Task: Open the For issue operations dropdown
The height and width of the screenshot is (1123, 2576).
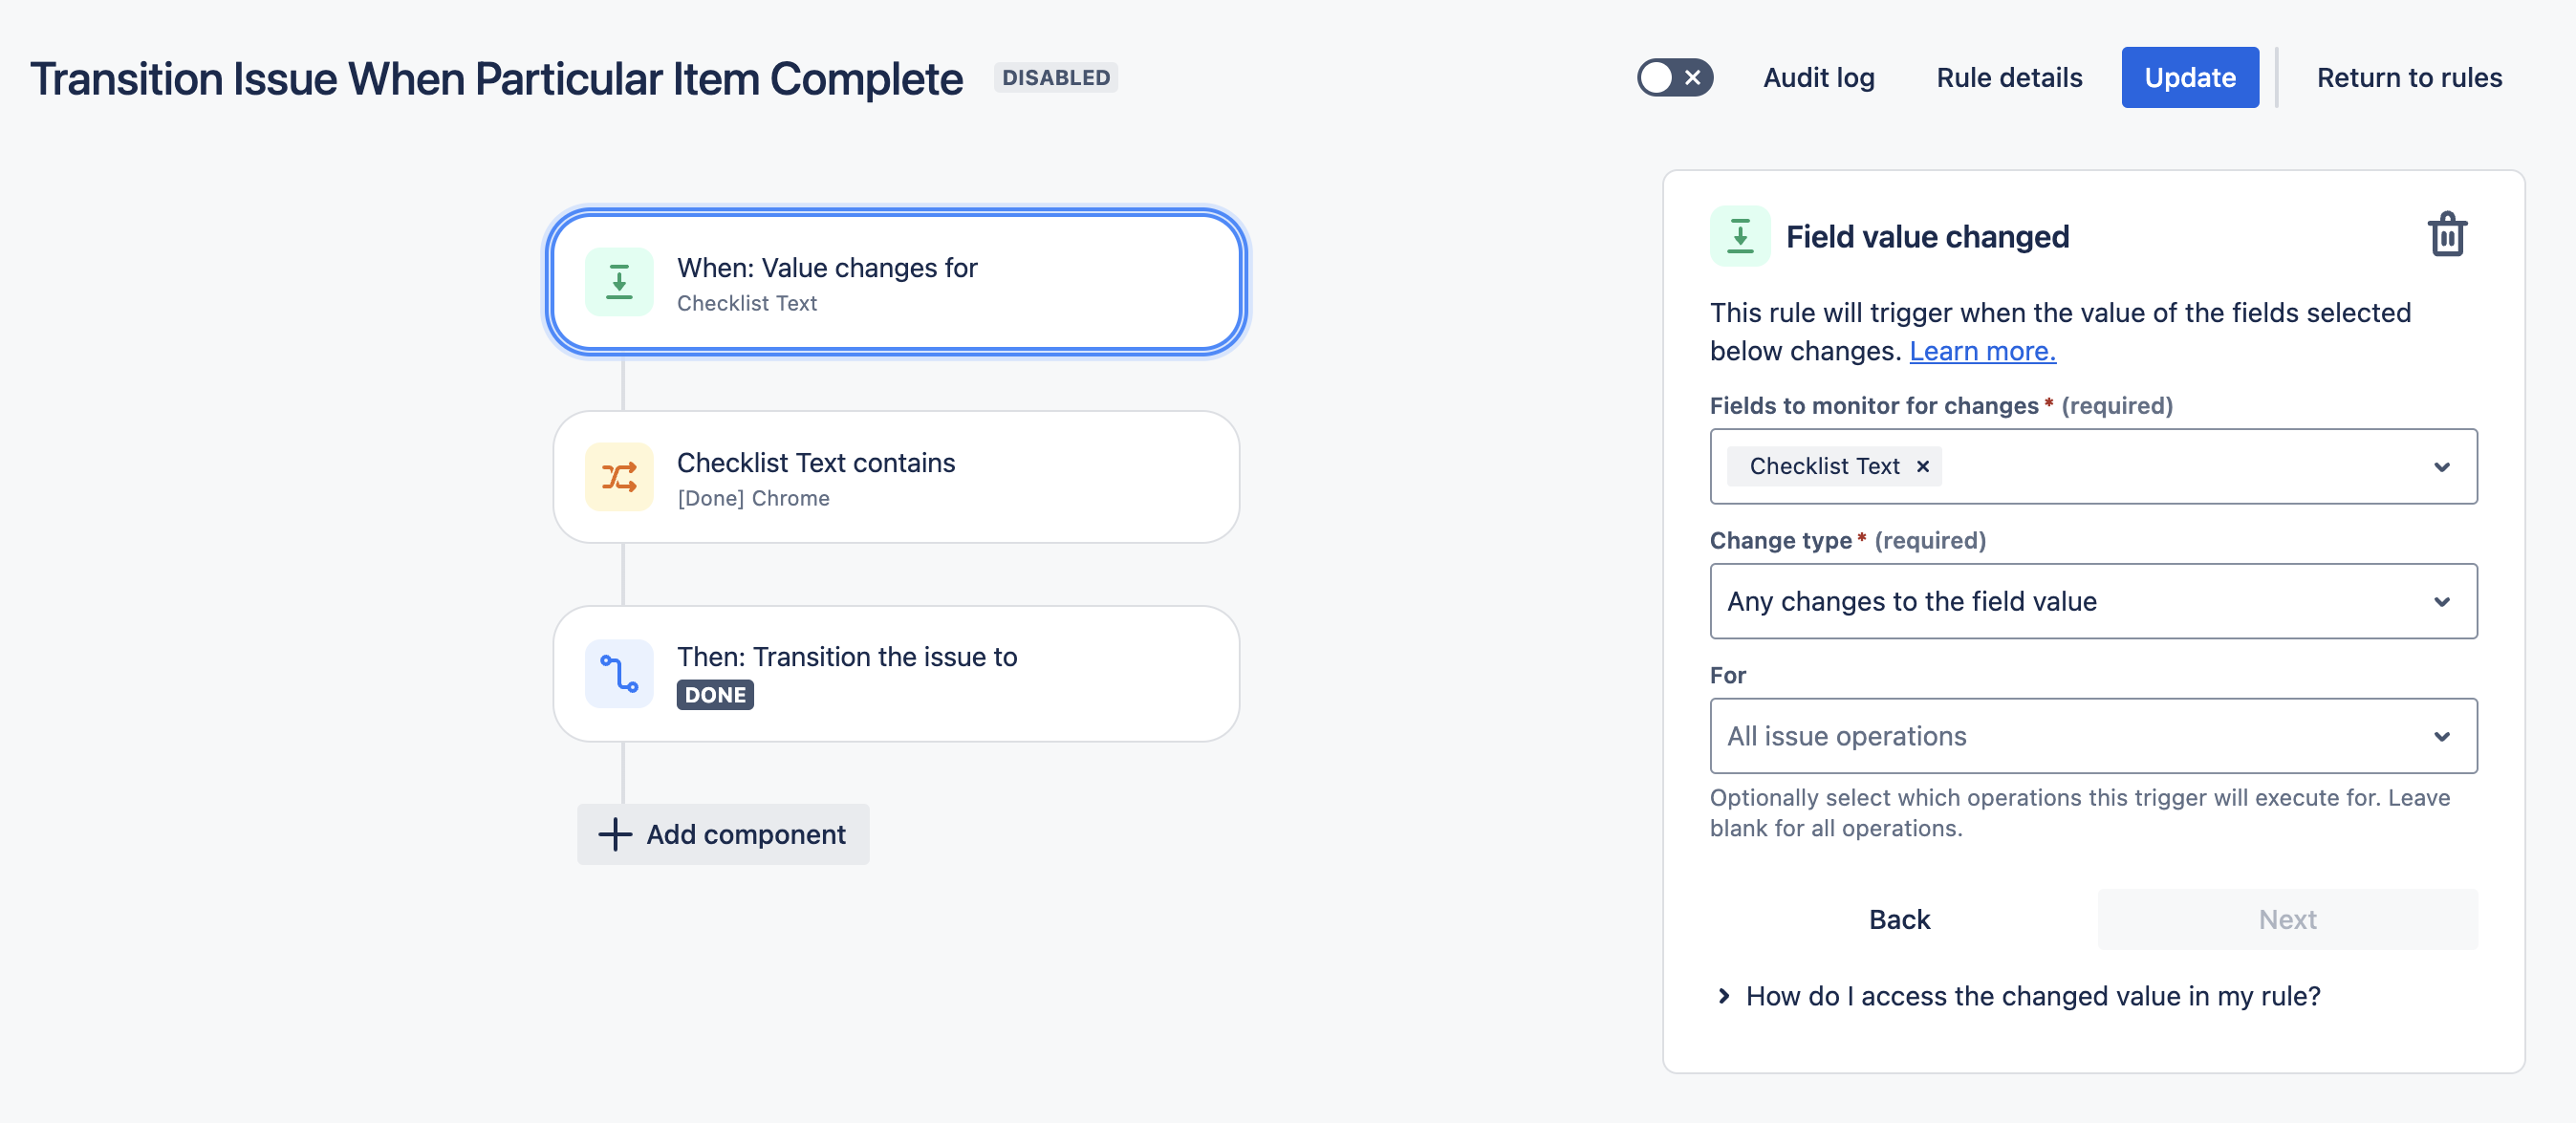Action: [2092, 736]
